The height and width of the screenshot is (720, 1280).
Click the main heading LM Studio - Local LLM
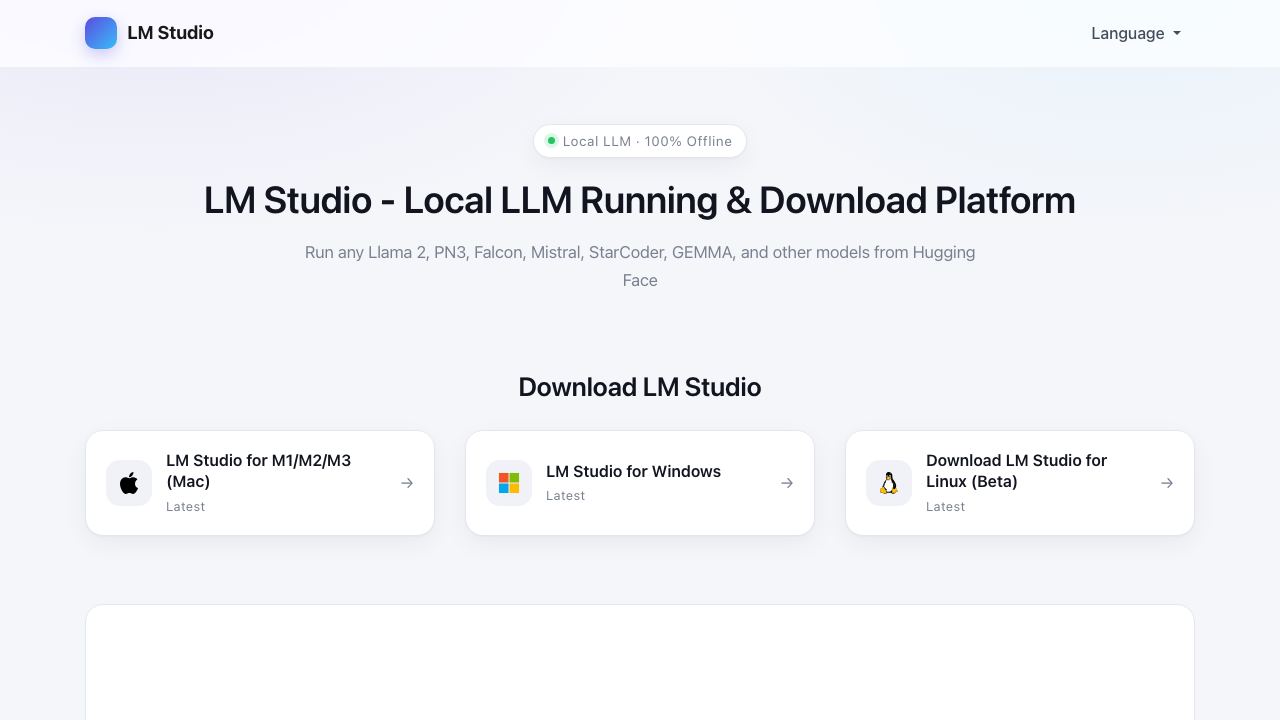click(640, 200)
